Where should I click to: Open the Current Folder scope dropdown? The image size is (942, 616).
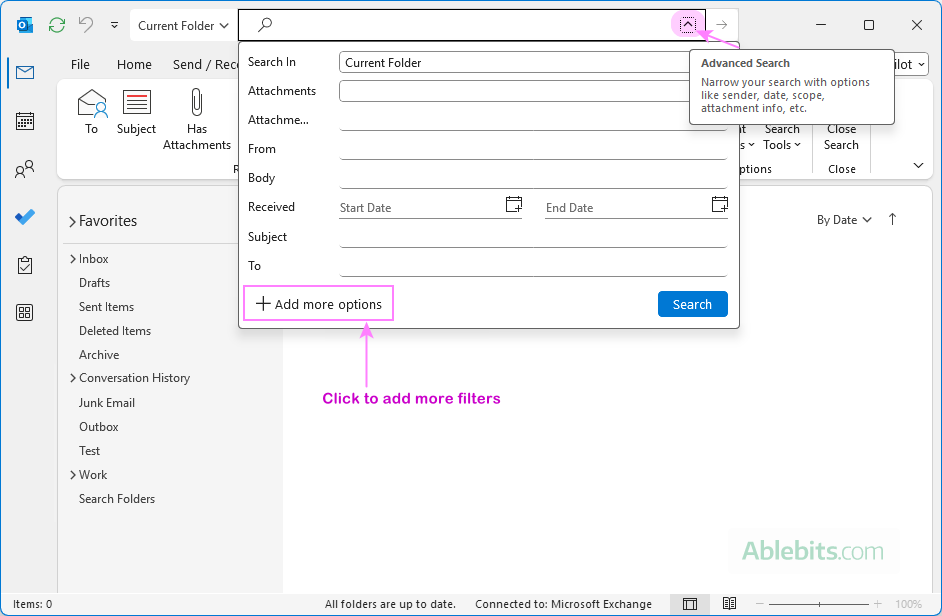coord(183,26)
